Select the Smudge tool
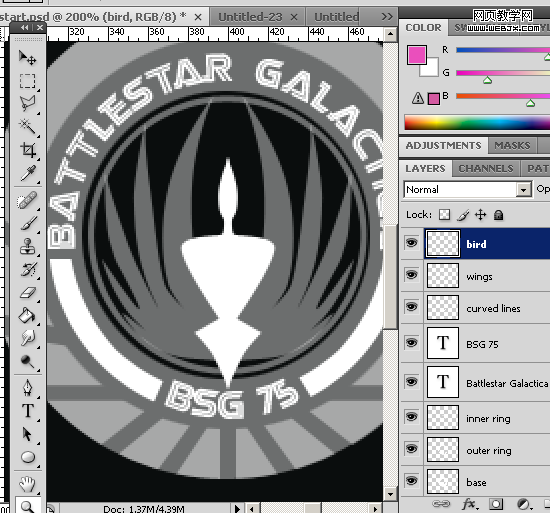 [27, 338]
